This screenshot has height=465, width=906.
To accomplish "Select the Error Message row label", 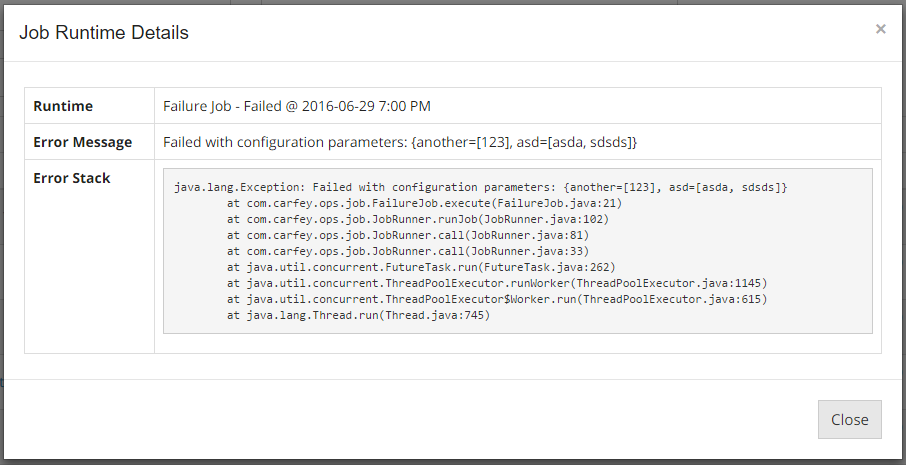I will 82,142.
